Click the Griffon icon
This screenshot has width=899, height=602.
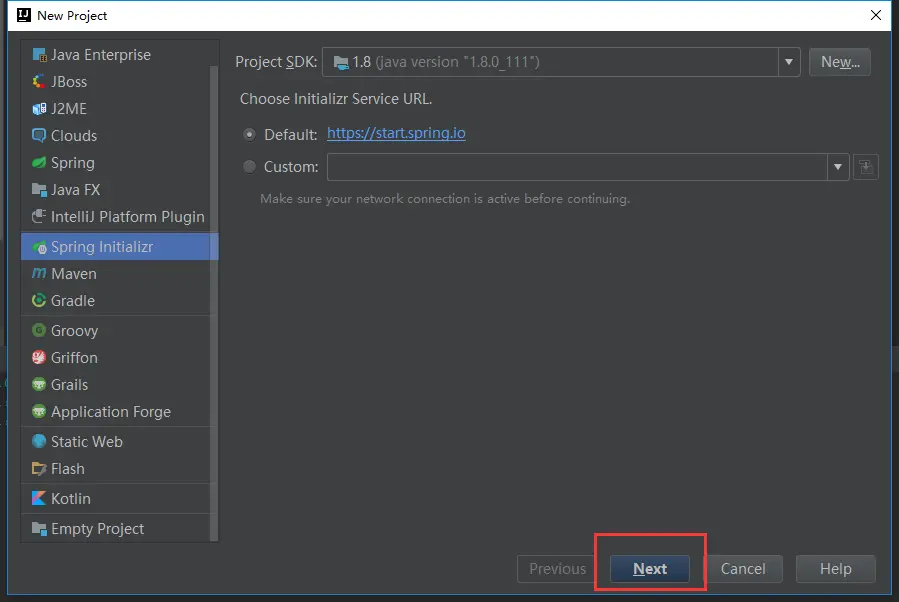point(39,358)
